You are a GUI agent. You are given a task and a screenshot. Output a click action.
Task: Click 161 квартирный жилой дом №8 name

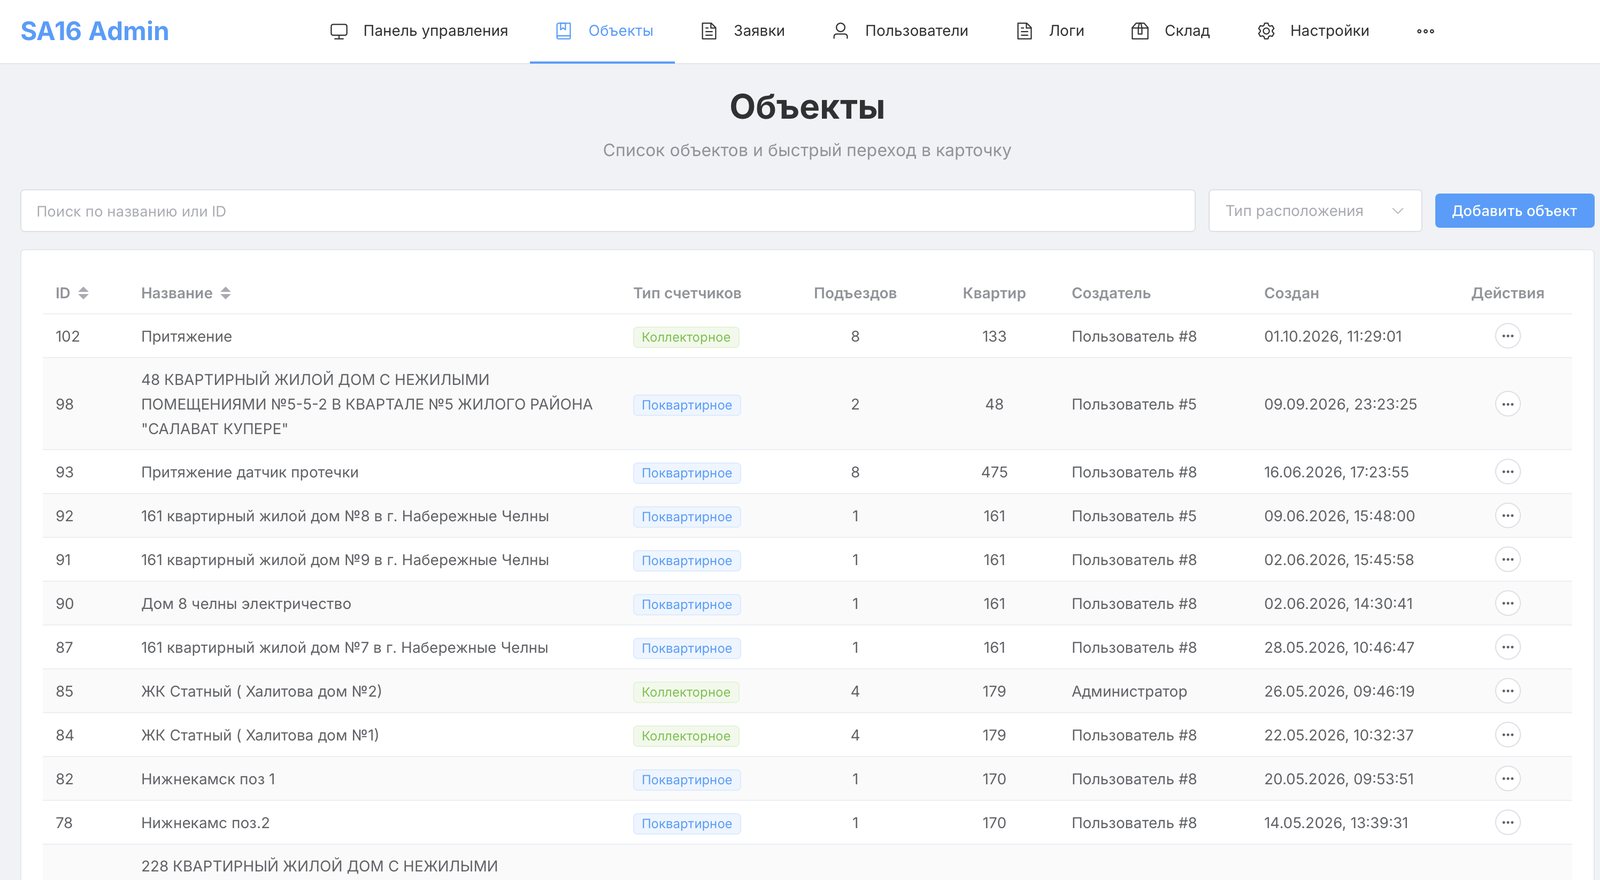(345, 516)
